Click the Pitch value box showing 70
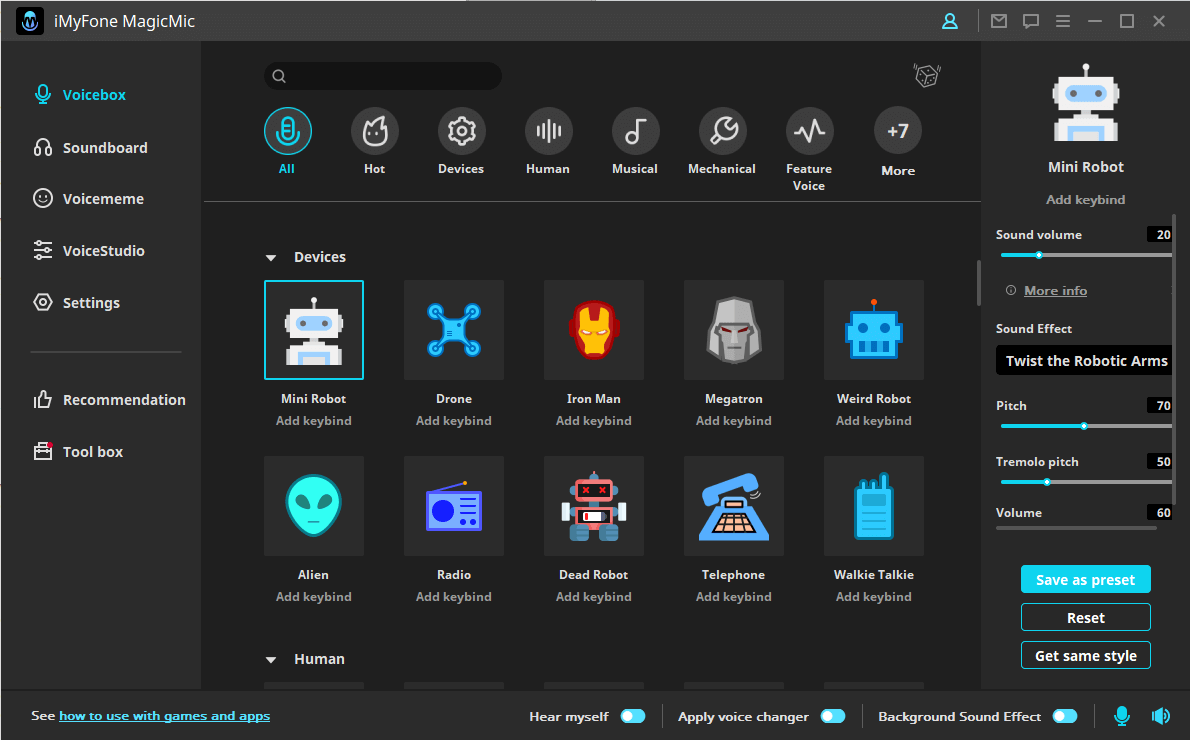Screen dimensions: 1190x740 1160,405
